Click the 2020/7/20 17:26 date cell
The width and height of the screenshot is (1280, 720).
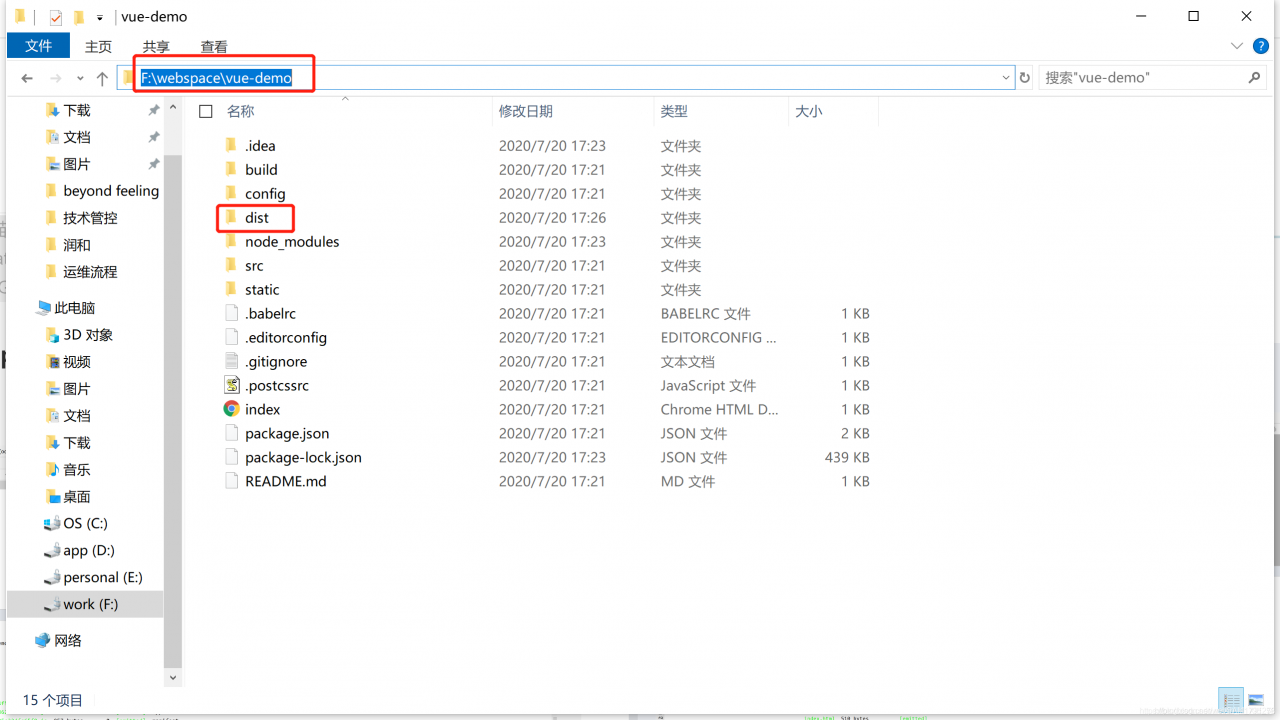(x=552, y=217)
